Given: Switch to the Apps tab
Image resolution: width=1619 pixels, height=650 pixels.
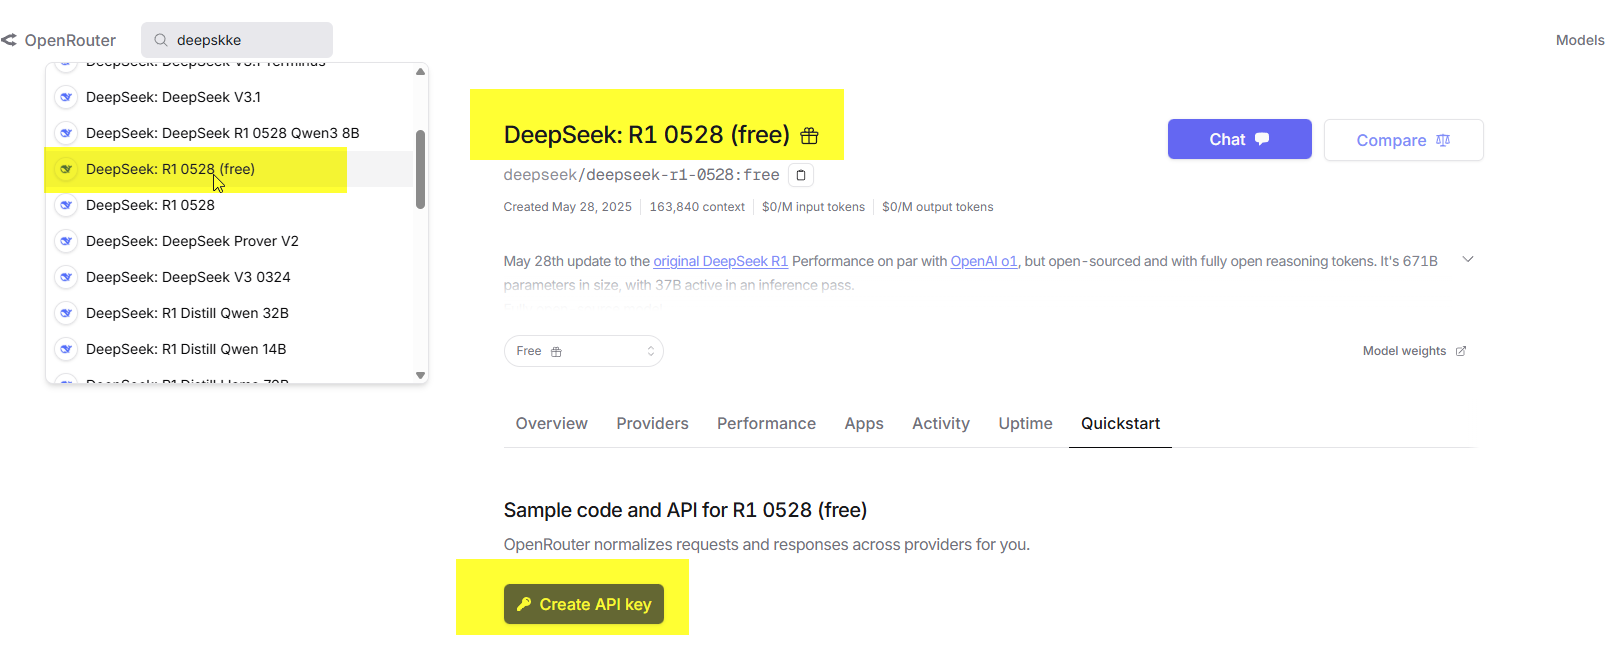Looking at the screenshot, I should pyautogui.click(x=864, y=424).
